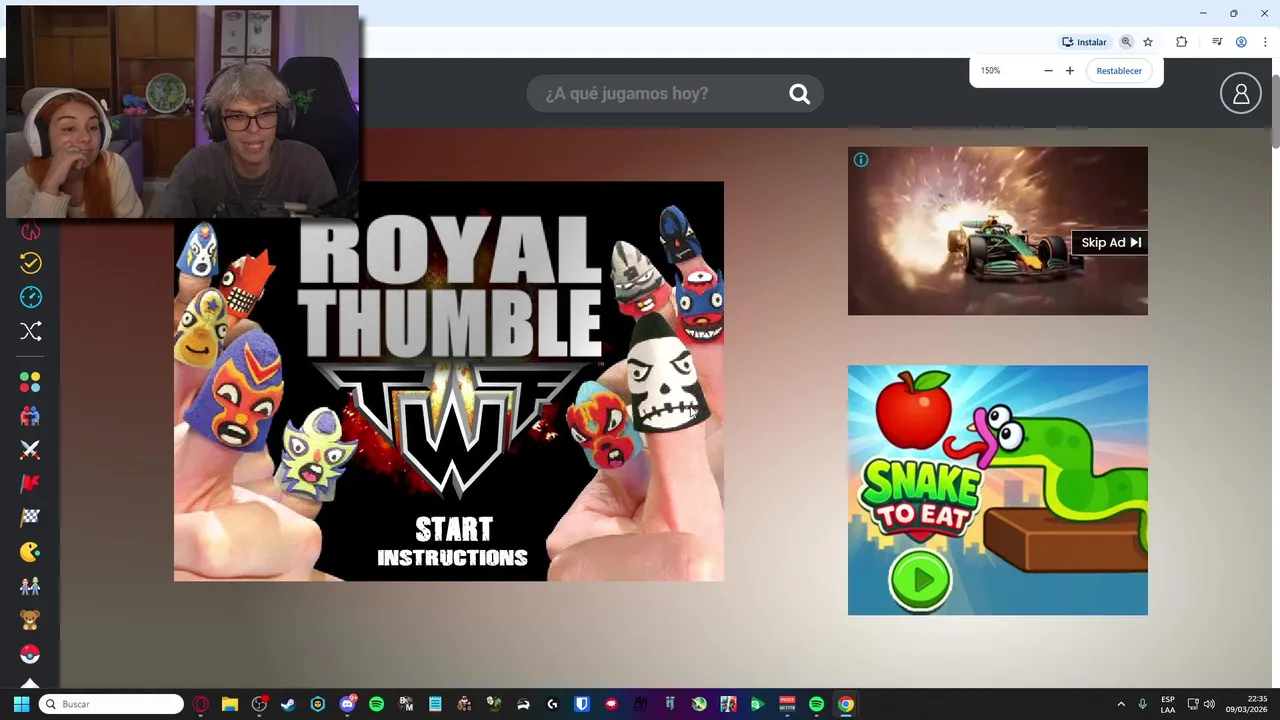Open the volume control tray icon
Screen dimensions: 1280x720
[1209, 704]
